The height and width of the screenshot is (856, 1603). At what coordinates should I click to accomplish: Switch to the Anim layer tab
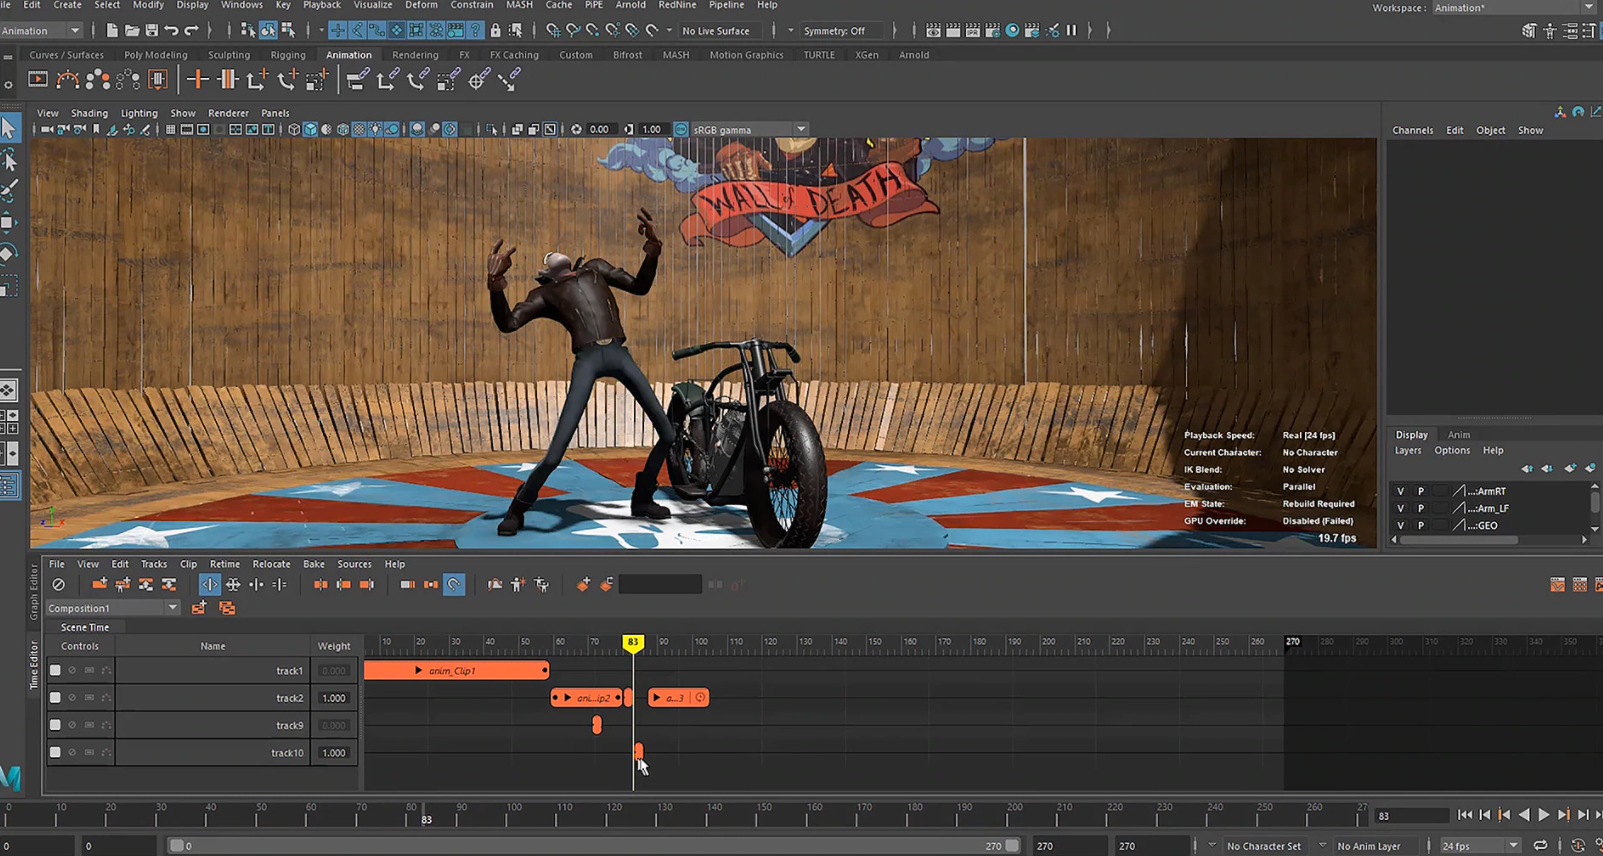tap(1458, 435)
